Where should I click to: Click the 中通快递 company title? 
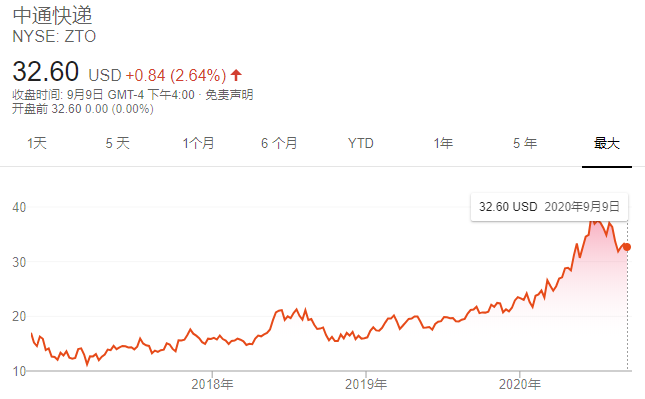point(52,16)
